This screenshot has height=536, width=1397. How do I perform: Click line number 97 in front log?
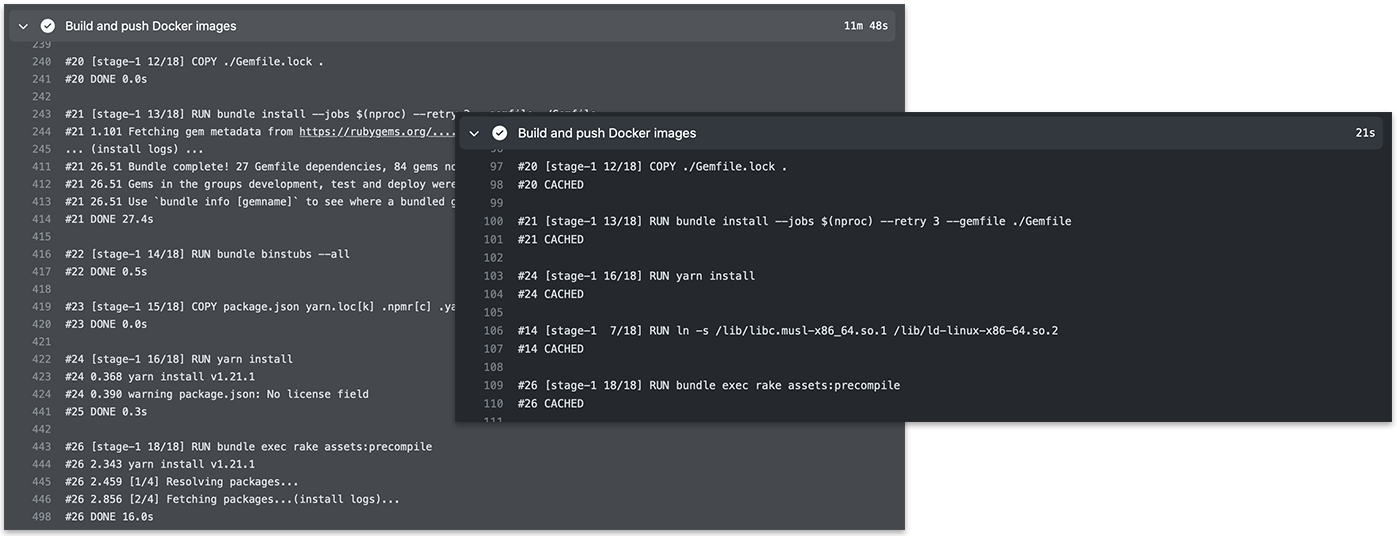[x=496, y=166]
